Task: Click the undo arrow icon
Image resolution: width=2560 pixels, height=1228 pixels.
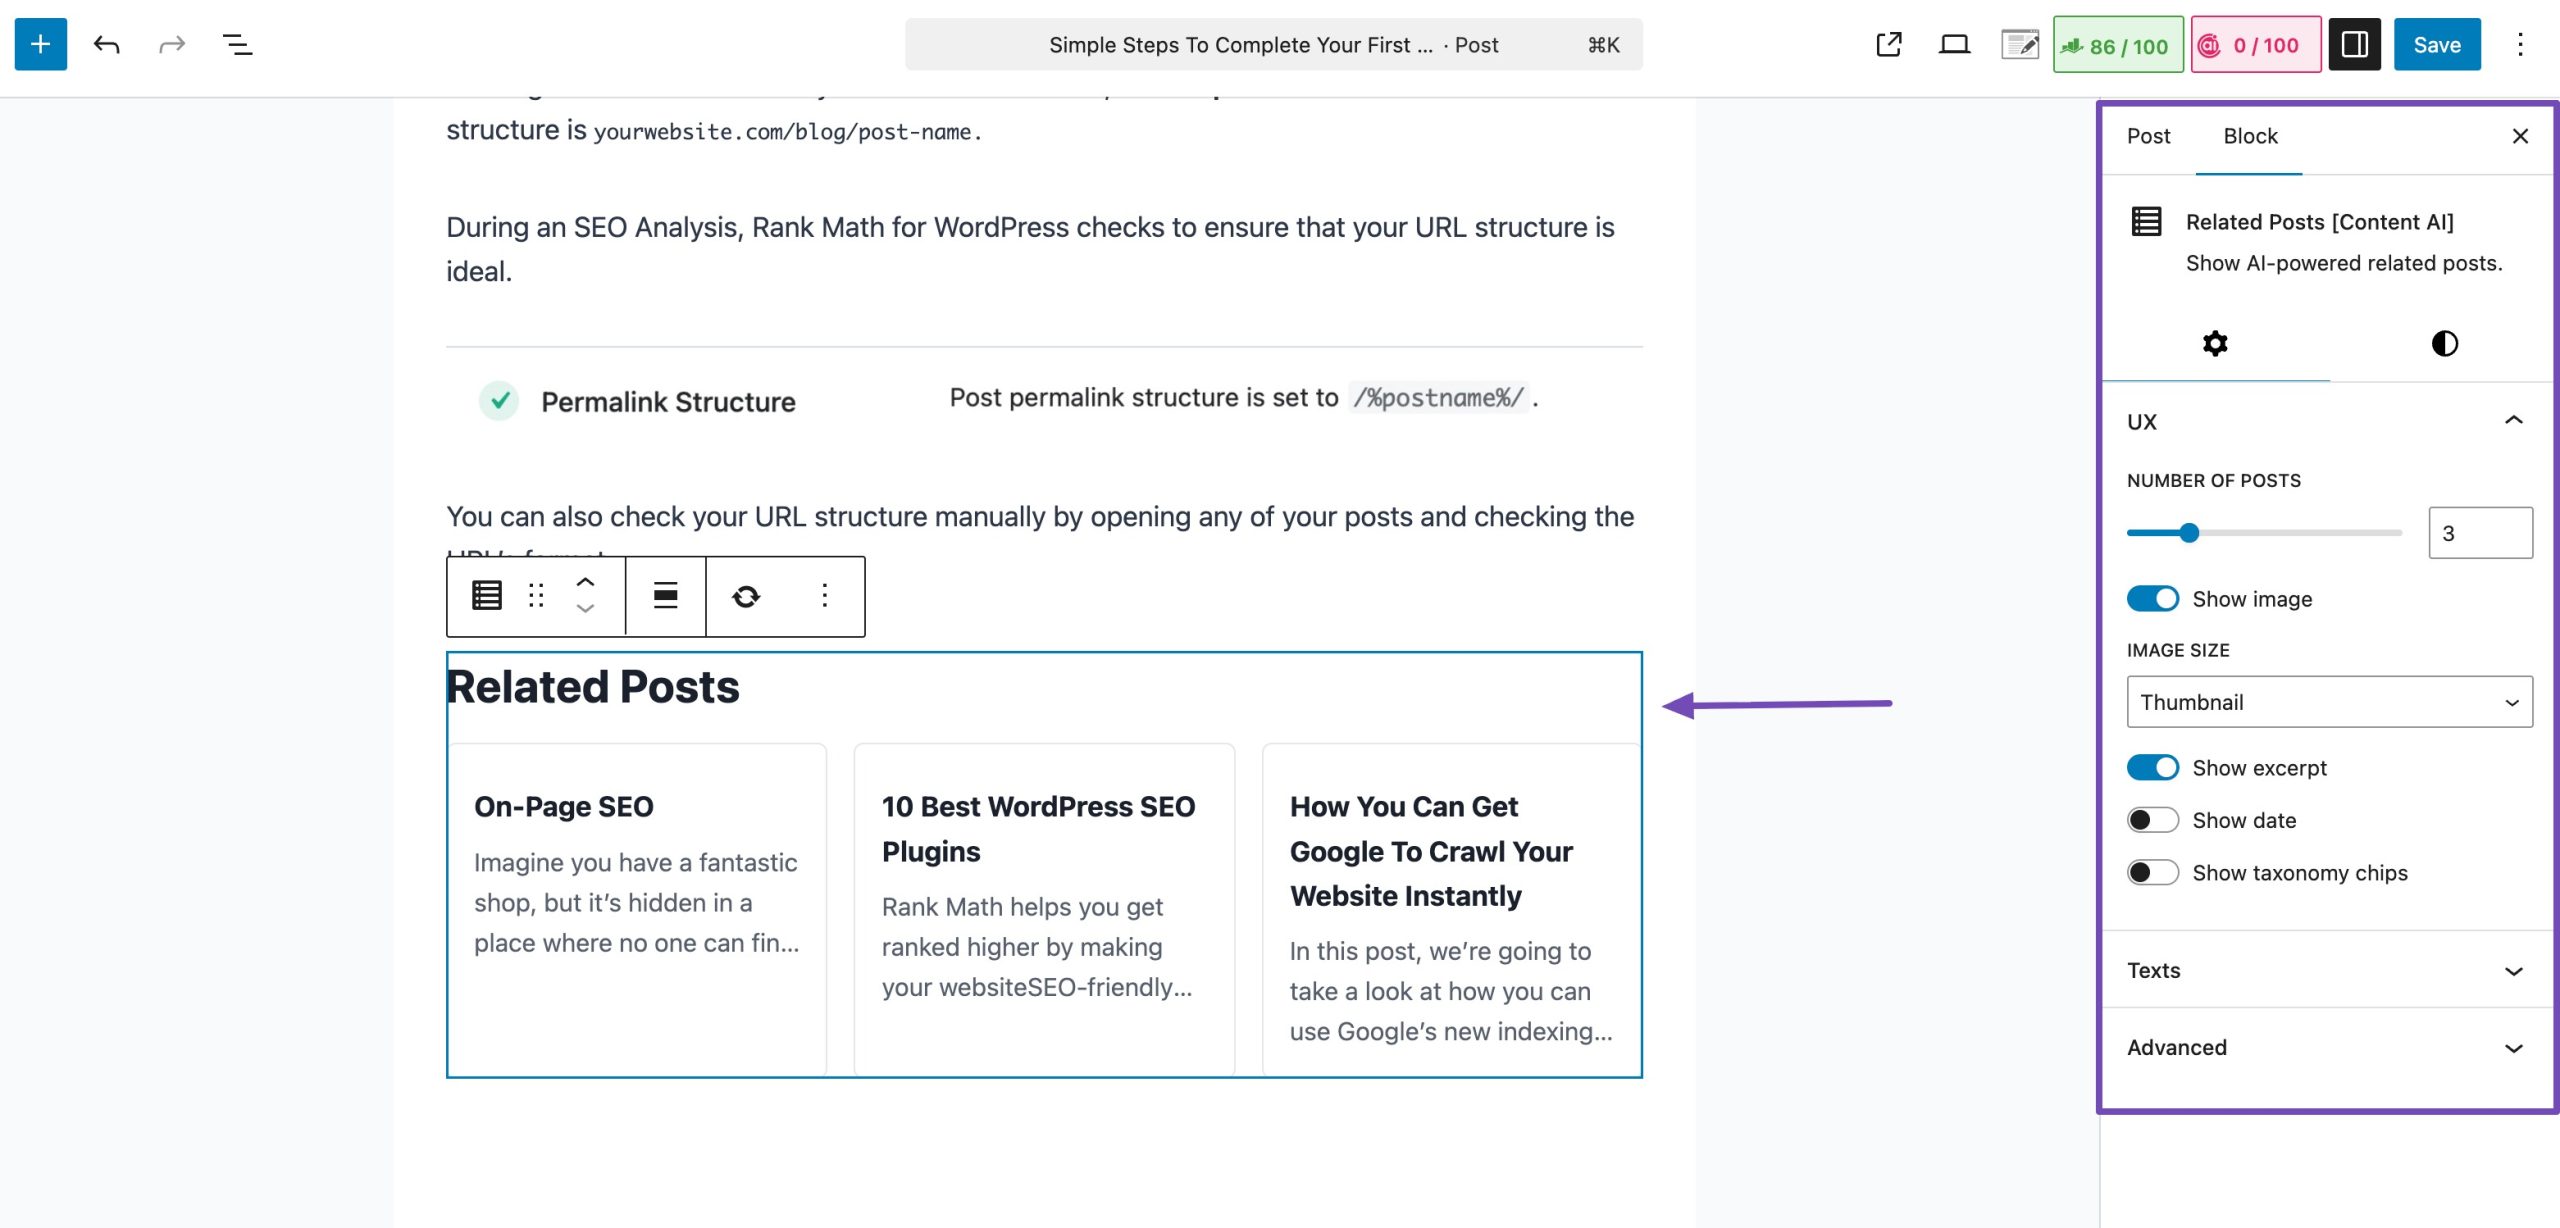Action: 106,44
